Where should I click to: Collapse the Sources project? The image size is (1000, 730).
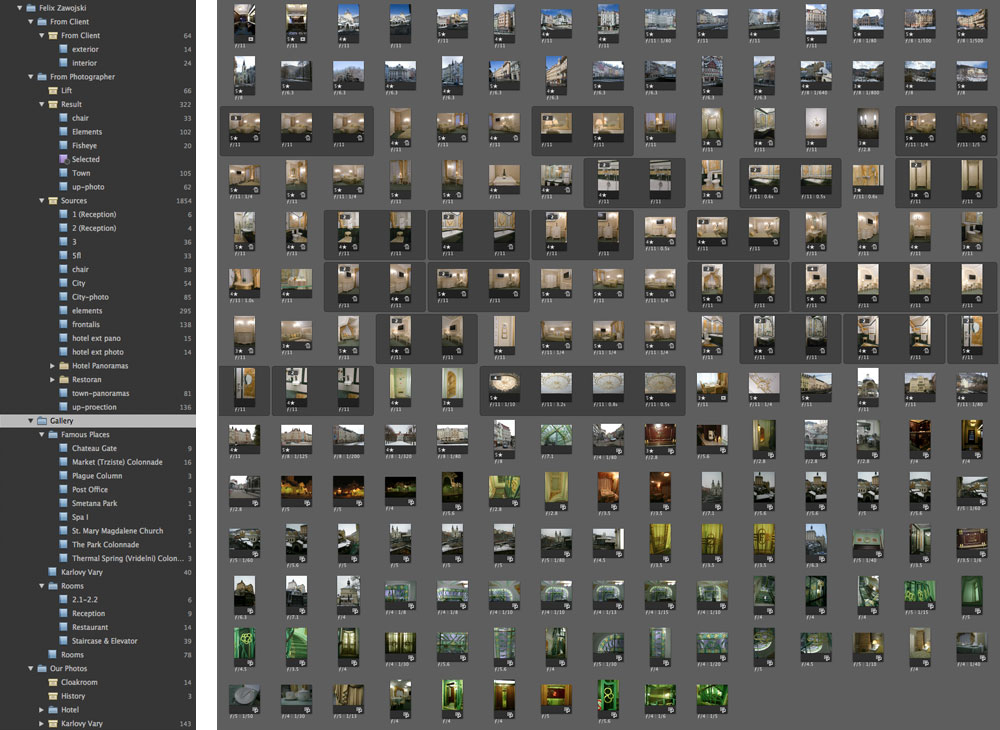pos(41,201)
